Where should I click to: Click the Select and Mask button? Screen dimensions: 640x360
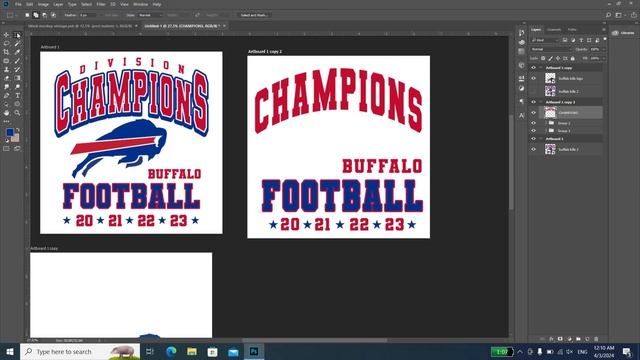pos(254,15)
